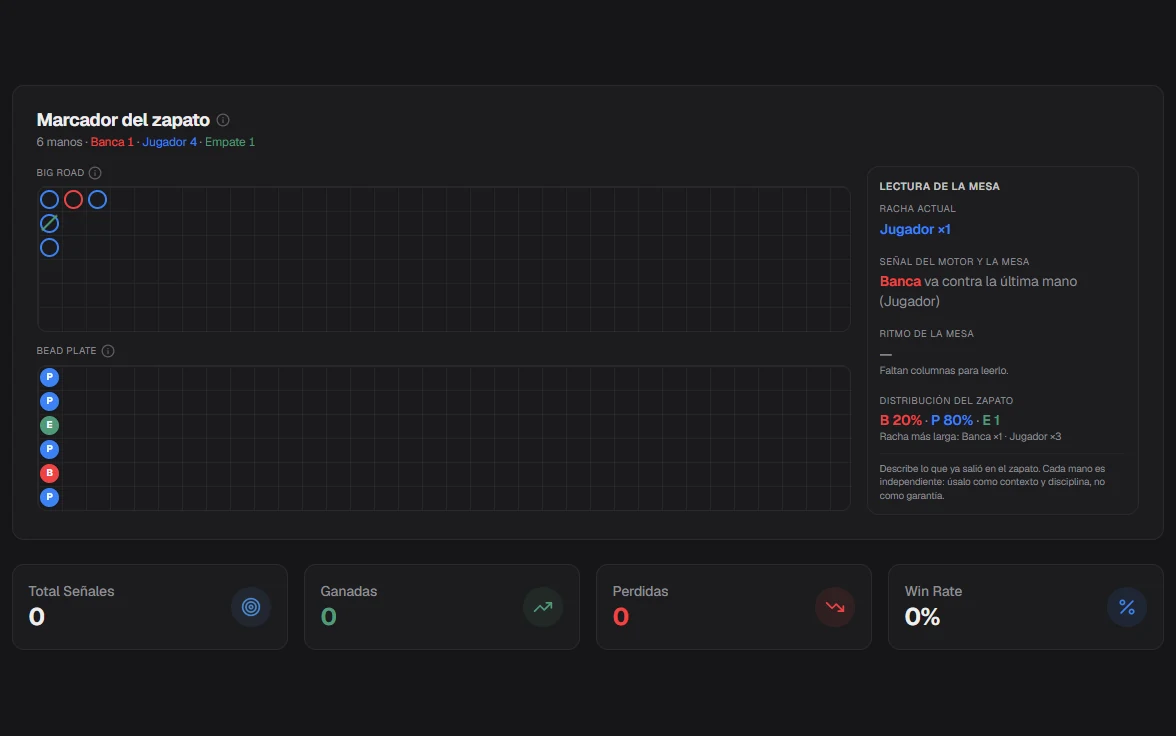Viewport: 1176px width, 736px height.
Task: Click the white 0 value under Total Señales
Action: [37, 617]
